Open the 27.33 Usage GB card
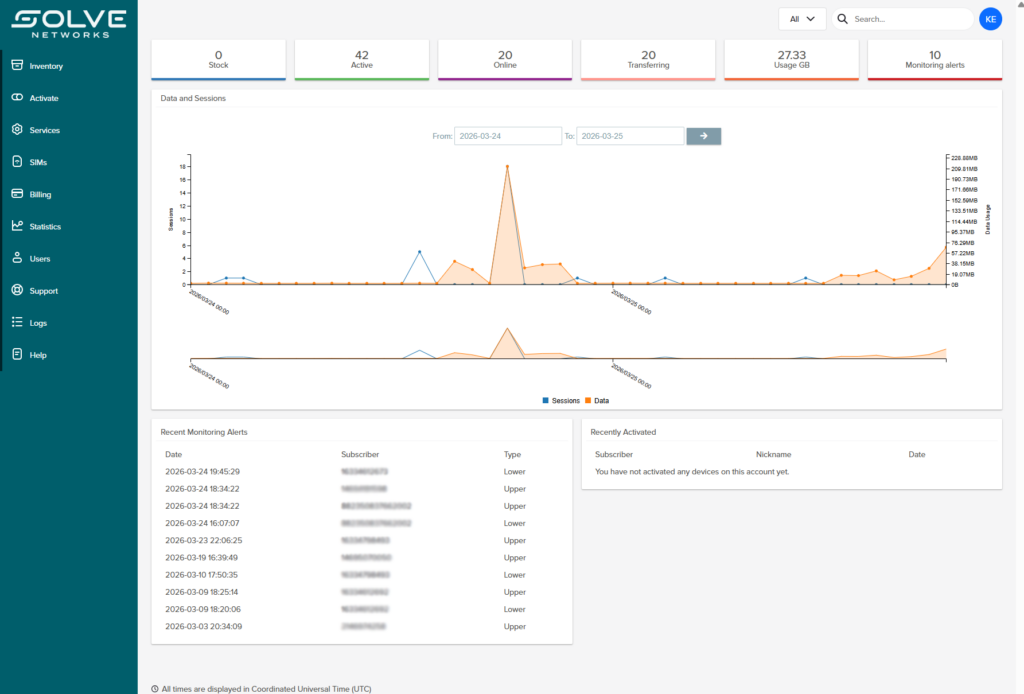 point(792,59)
